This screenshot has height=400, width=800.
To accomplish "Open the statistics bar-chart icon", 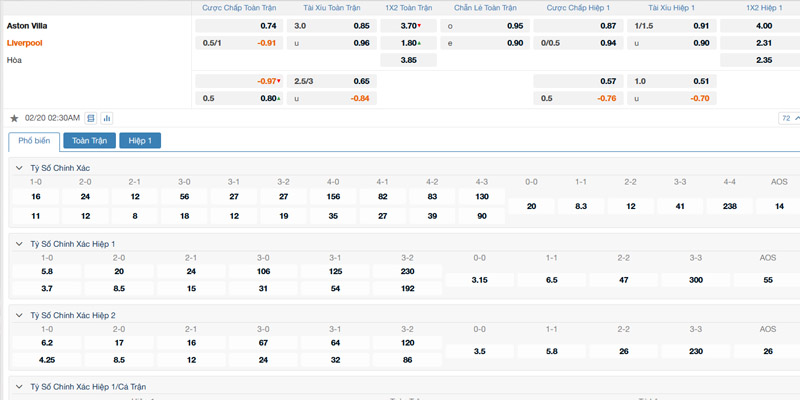I will pos(107,118).
